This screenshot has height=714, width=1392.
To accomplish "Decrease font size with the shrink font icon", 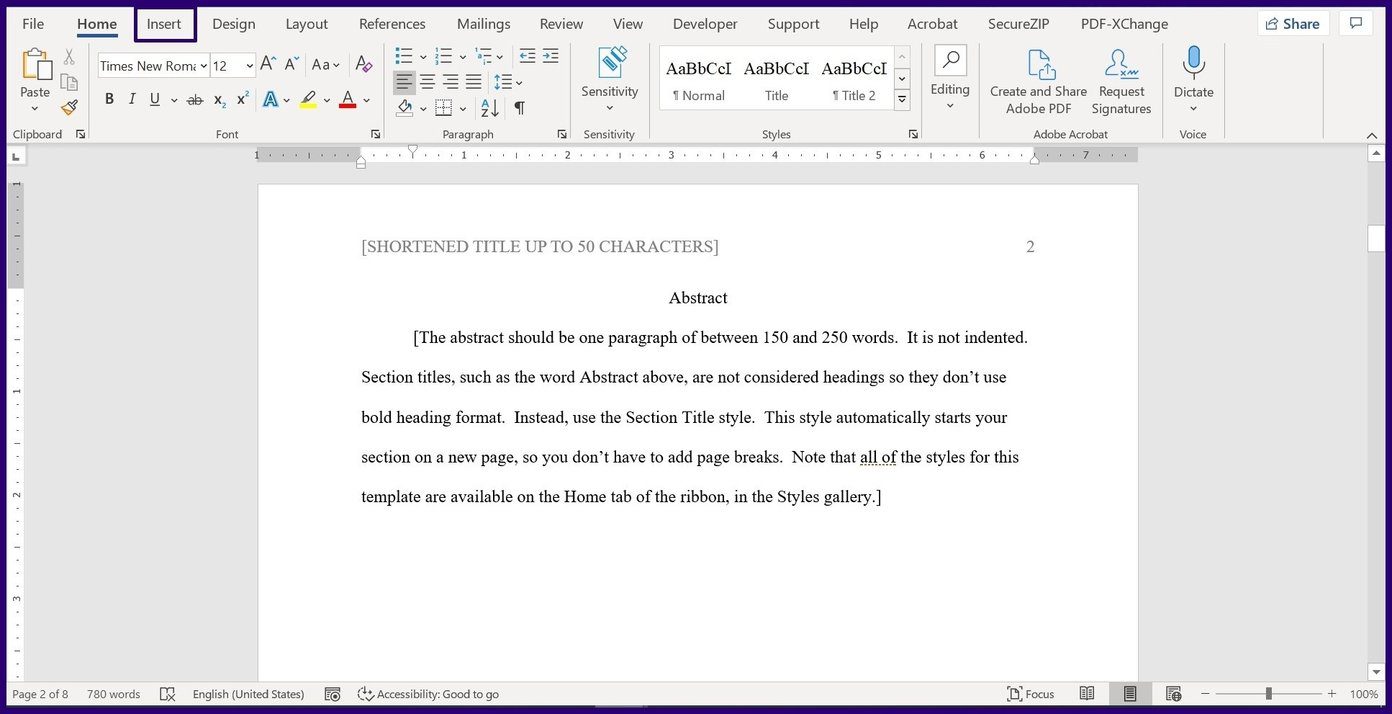I will pos(292,65).
